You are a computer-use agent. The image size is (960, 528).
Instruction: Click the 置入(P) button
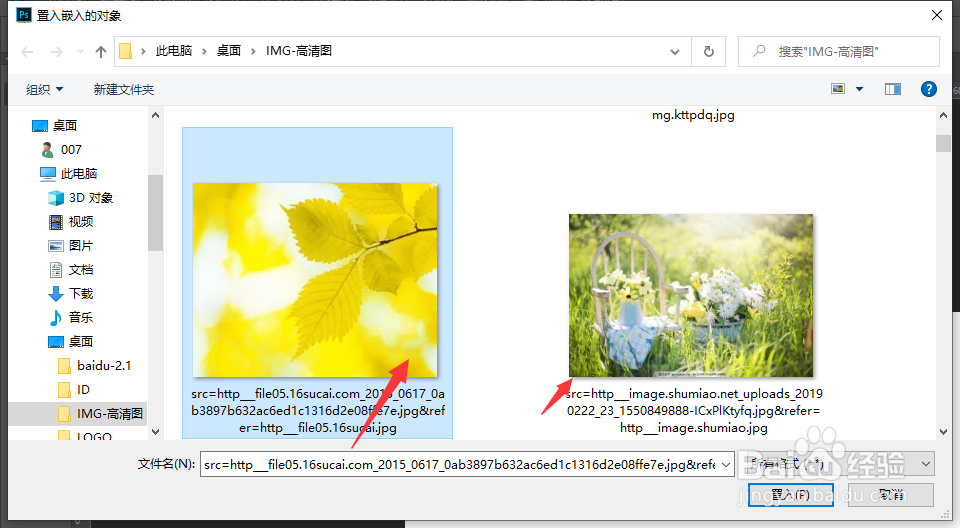click(790, 495)
